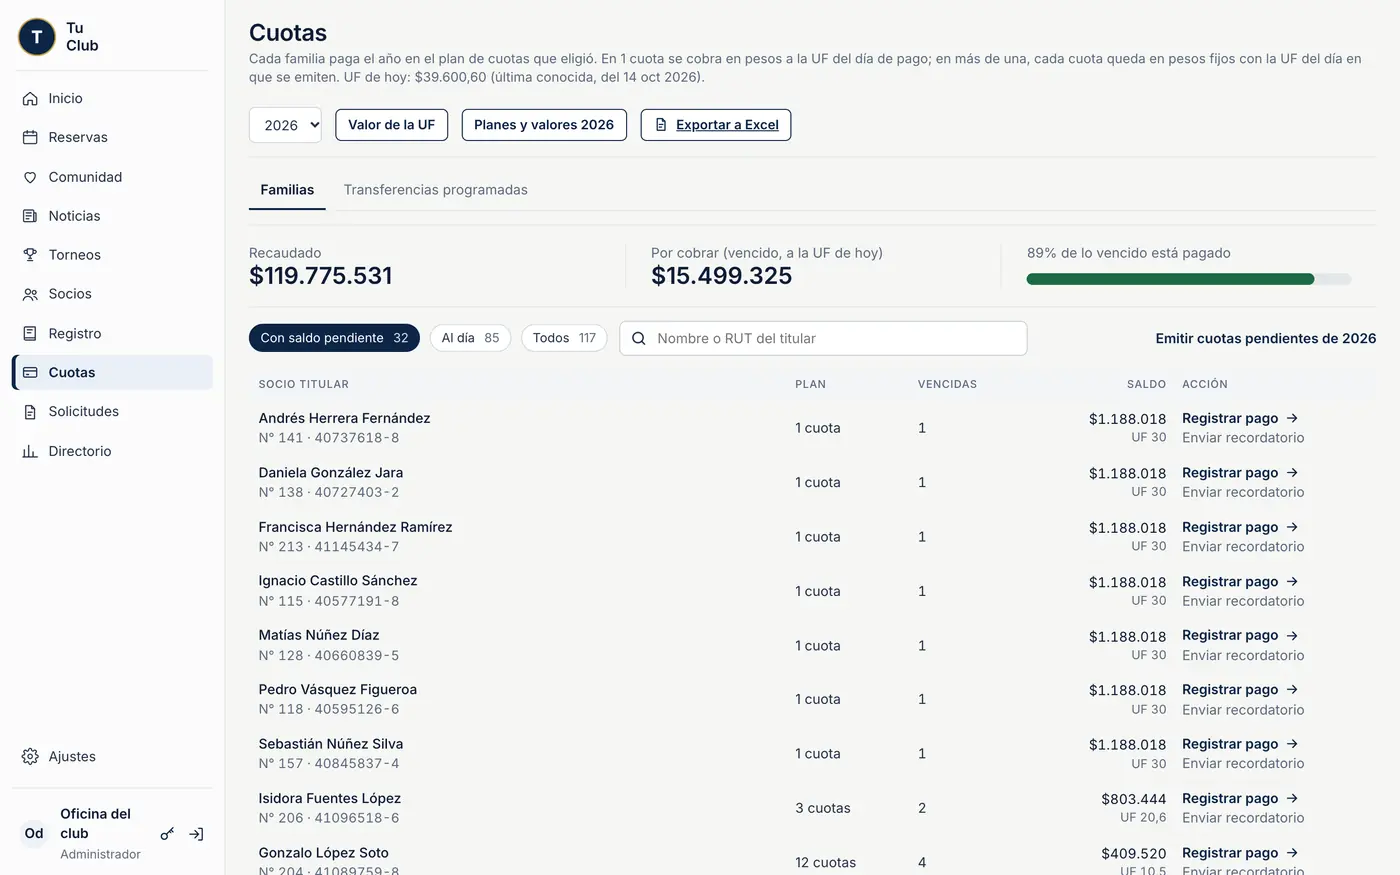
Task: Click the Od user avatar
Action: coord(34,833)
